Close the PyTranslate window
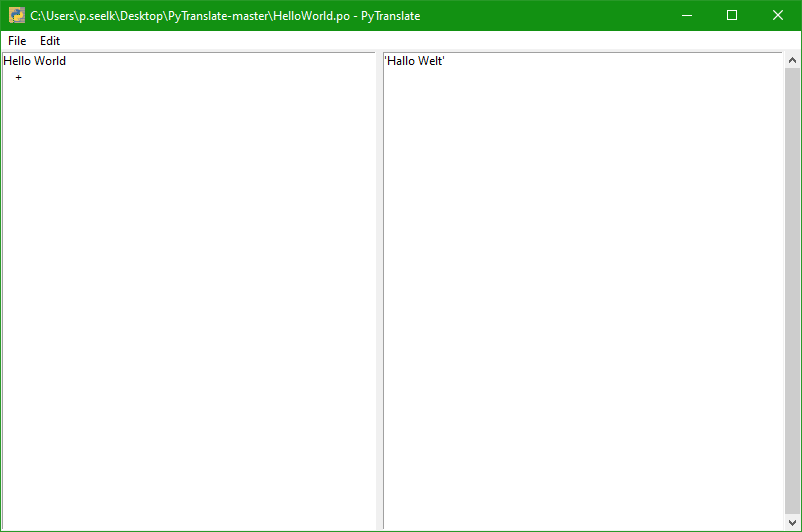The width and height of the screenshot is (802, 532). (x=777, y=15)
